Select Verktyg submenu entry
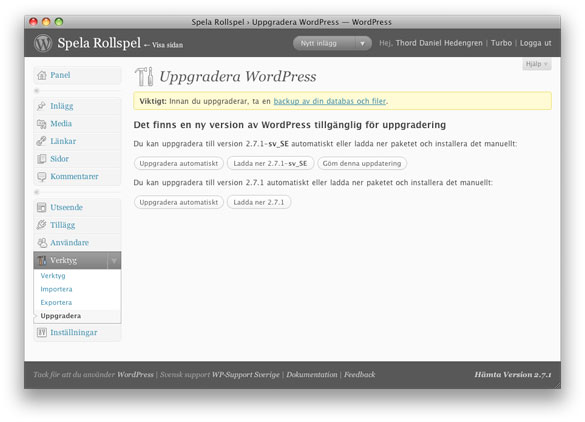Image resolution: width=585 pixels, height=422 pixels. [x=53, y=276]
